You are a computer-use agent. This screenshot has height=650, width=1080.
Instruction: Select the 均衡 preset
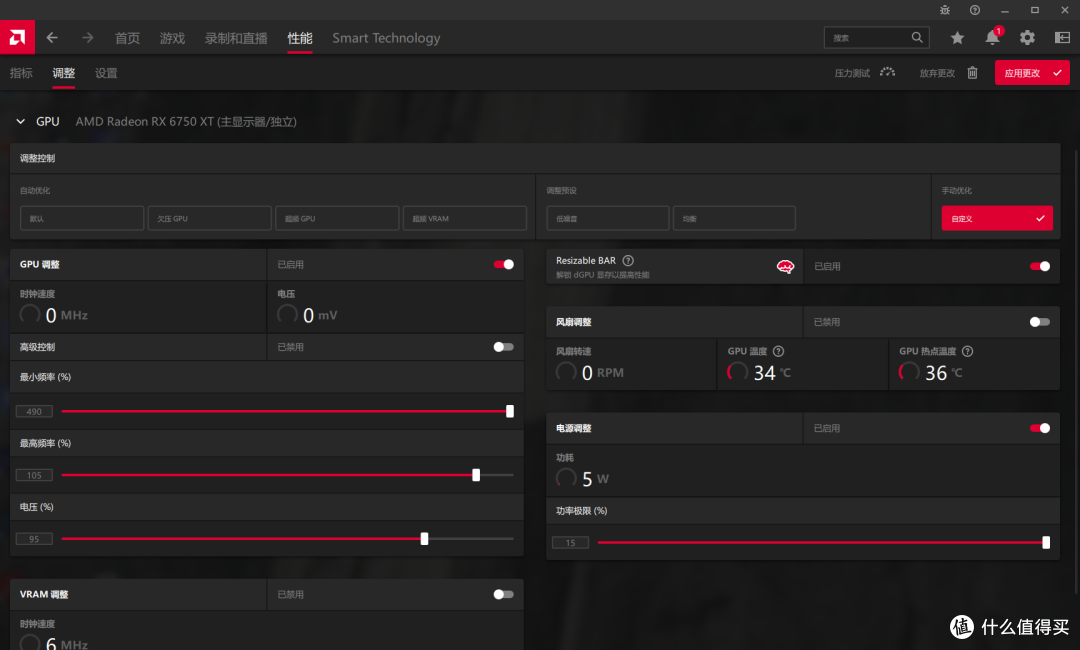coord(734,218)
